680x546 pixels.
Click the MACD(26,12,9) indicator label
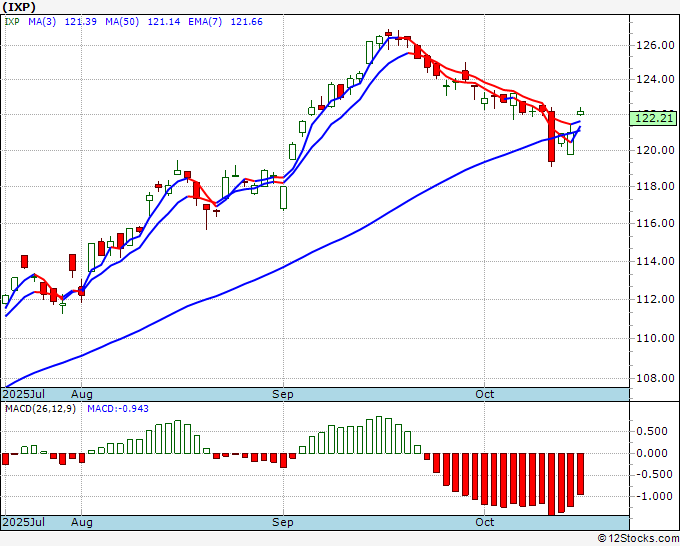point(40,409)
